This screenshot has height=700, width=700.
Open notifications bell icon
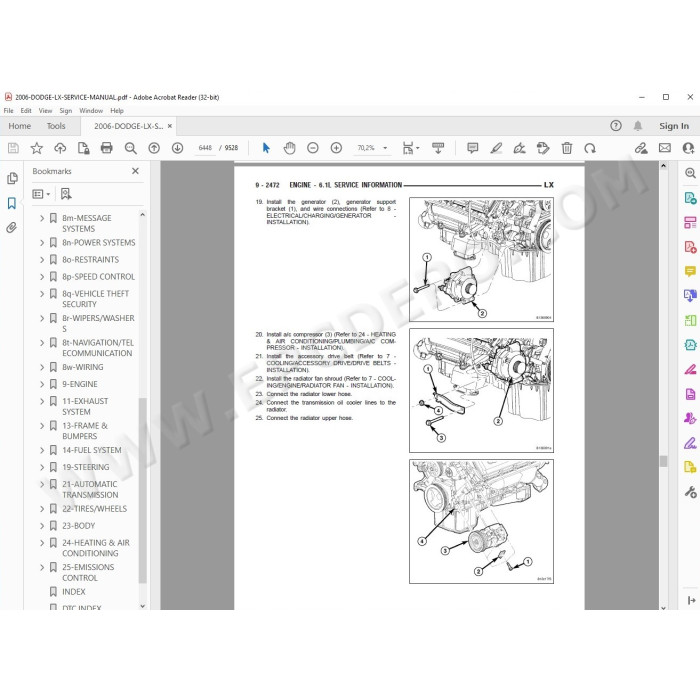pos(638,126)
